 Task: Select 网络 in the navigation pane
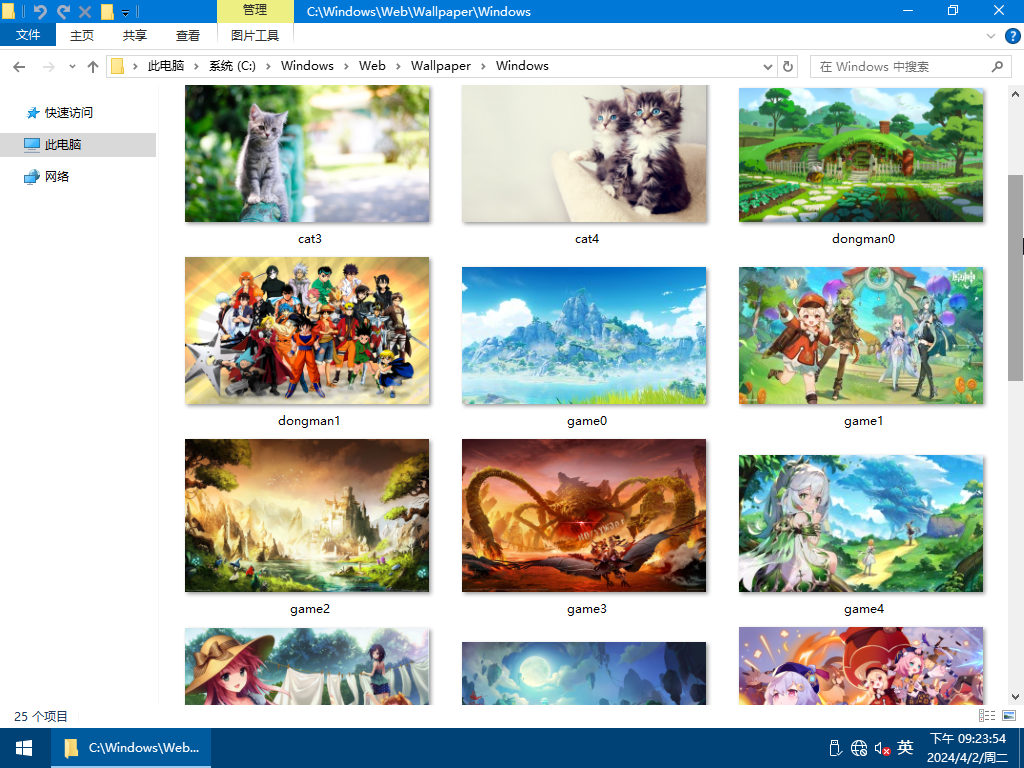coord(57,177)
